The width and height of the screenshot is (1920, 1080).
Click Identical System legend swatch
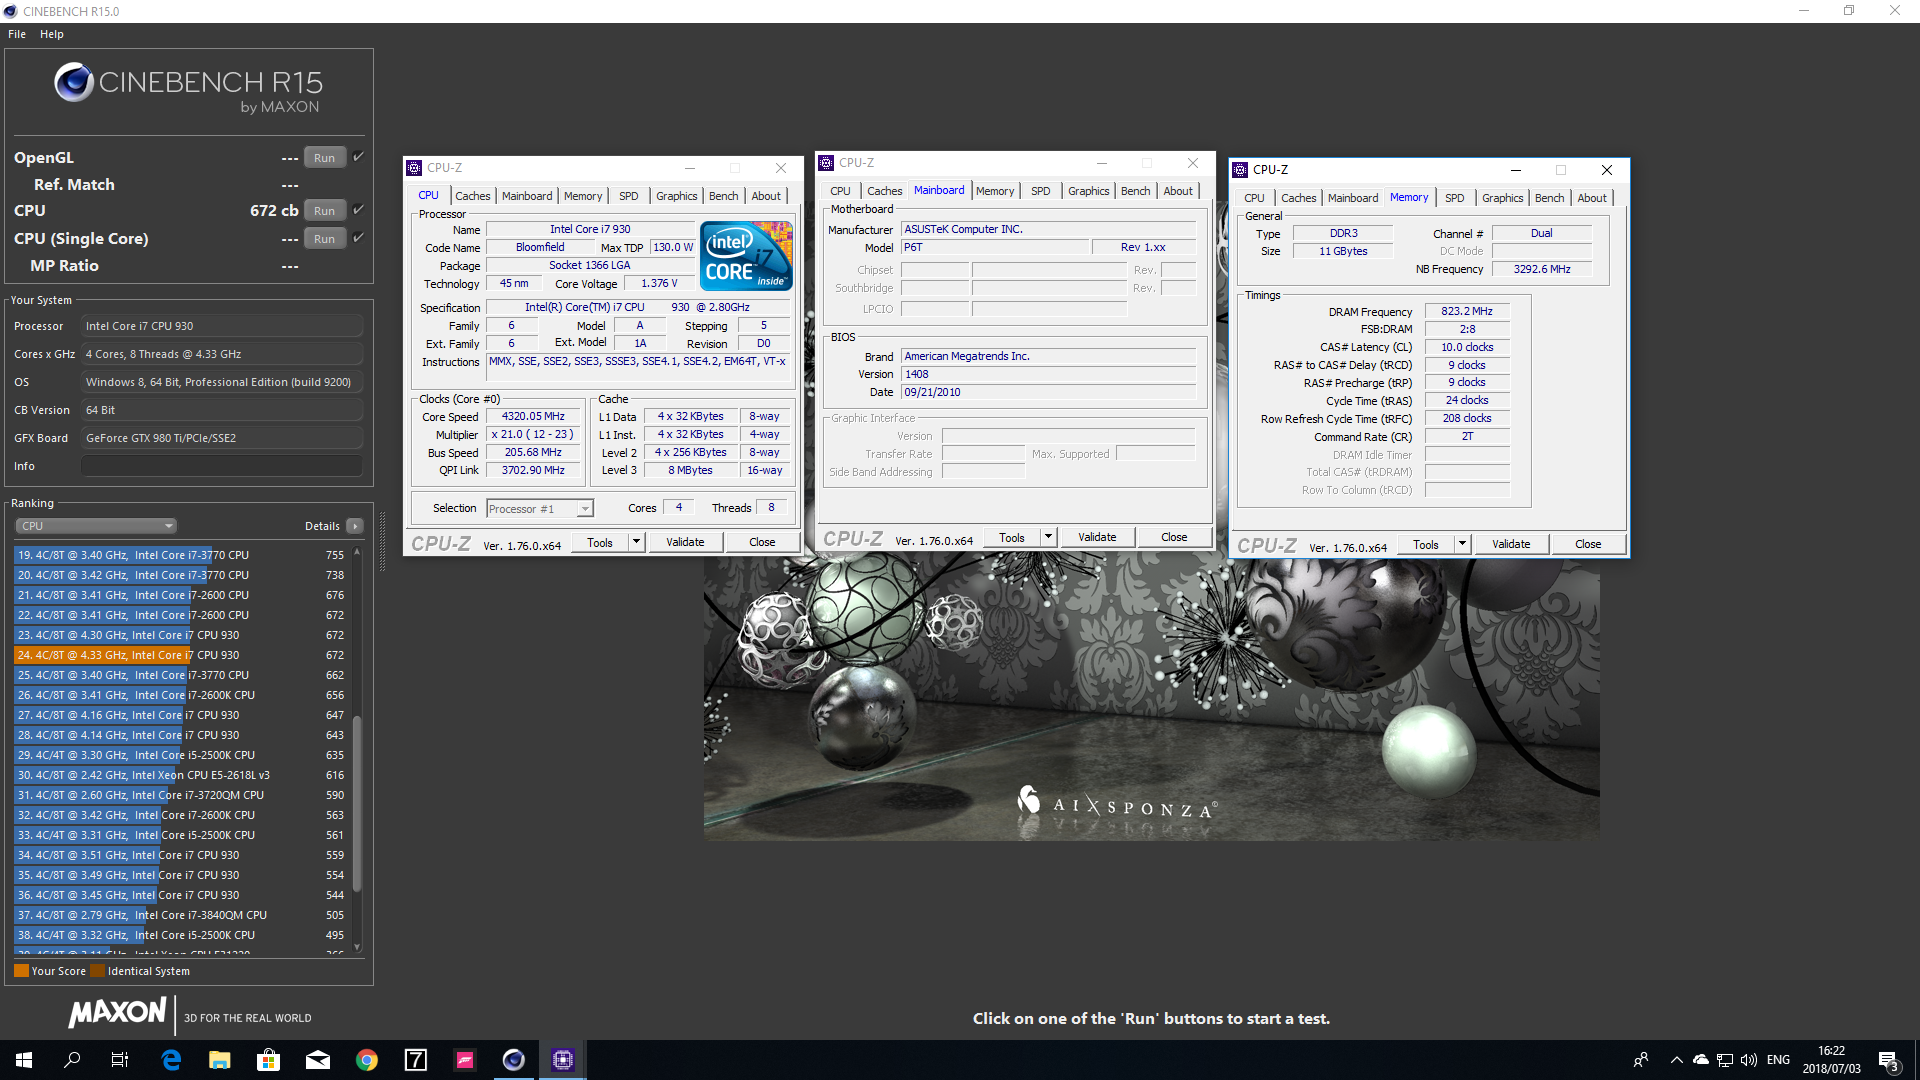pos(97,971)
